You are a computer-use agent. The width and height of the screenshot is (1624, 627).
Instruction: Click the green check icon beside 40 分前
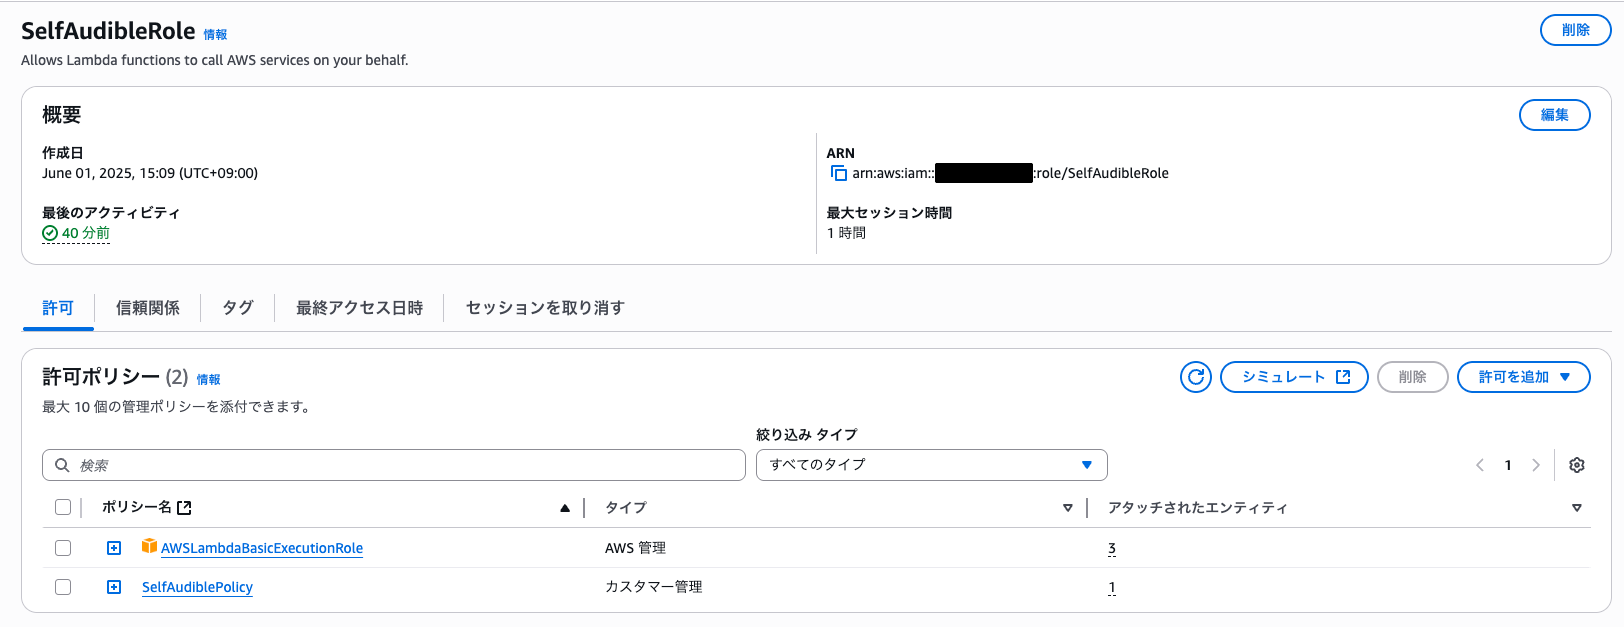(x=50, y=233)
